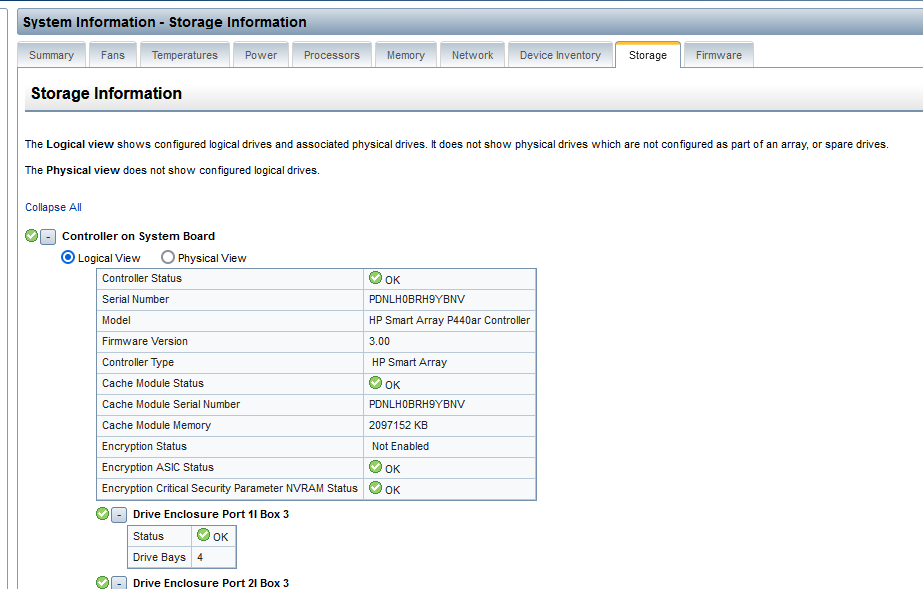Click the NVRAM Status OK icon
923x589 pixels.
coord(376,488)
